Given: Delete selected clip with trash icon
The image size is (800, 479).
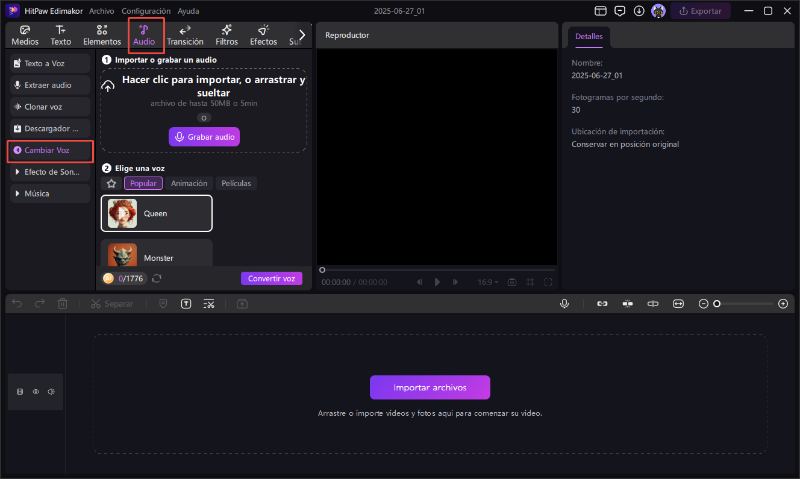Looking at the screenshot, I should [62, 304].
